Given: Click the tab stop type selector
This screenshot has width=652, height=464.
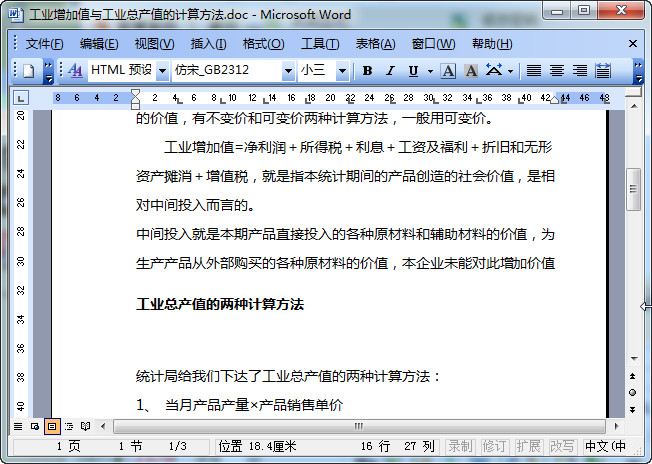Looking at the screenshot, I should [21, 98].
